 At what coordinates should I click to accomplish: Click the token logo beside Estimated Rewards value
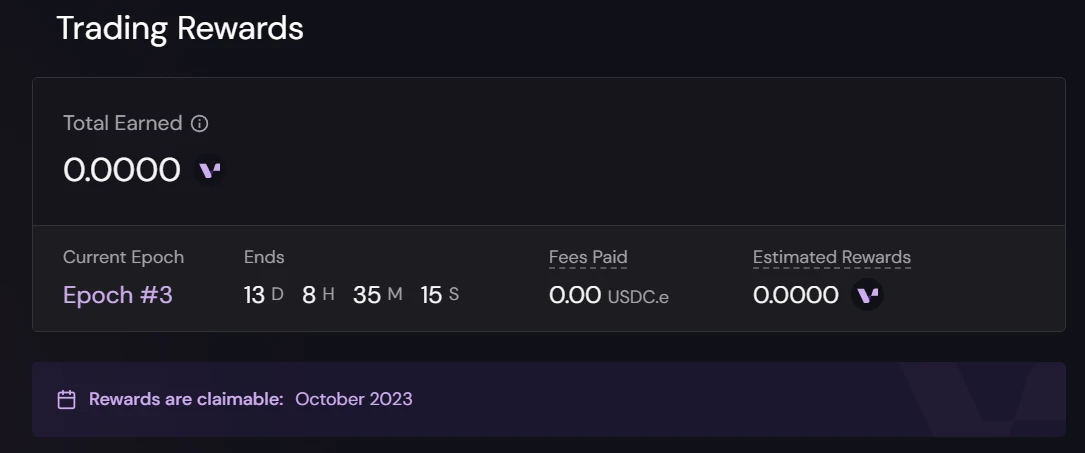point(867,295)
